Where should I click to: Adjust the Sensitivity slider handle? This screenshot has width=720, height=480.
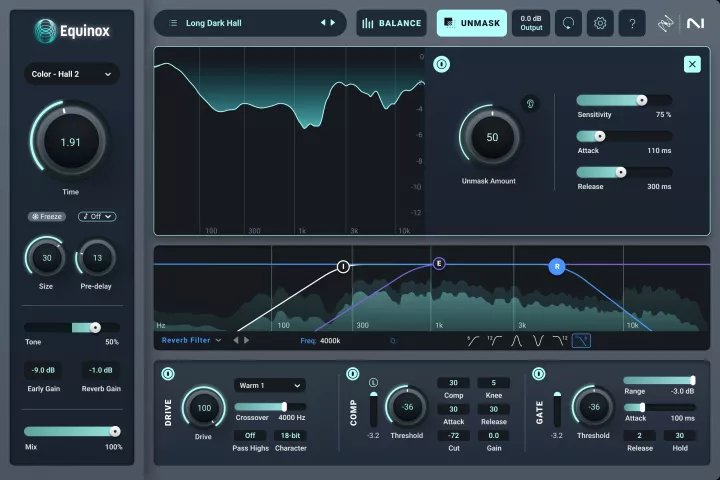tap(641, 100)
